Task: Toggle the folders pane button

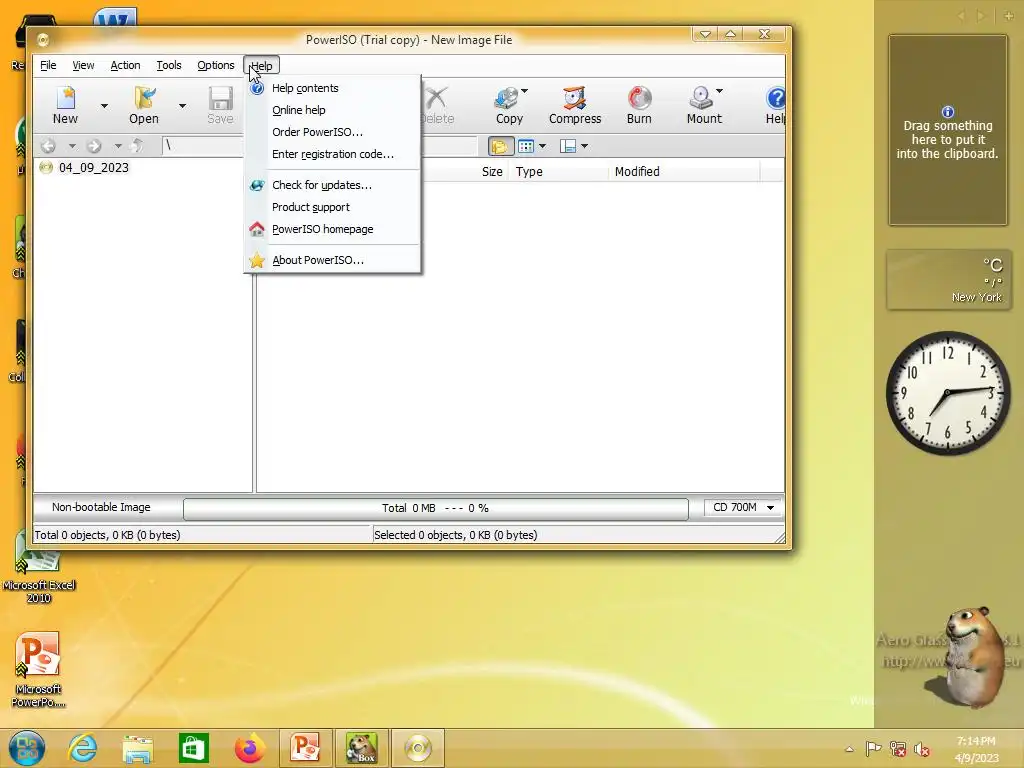Action: pos(500,146)
